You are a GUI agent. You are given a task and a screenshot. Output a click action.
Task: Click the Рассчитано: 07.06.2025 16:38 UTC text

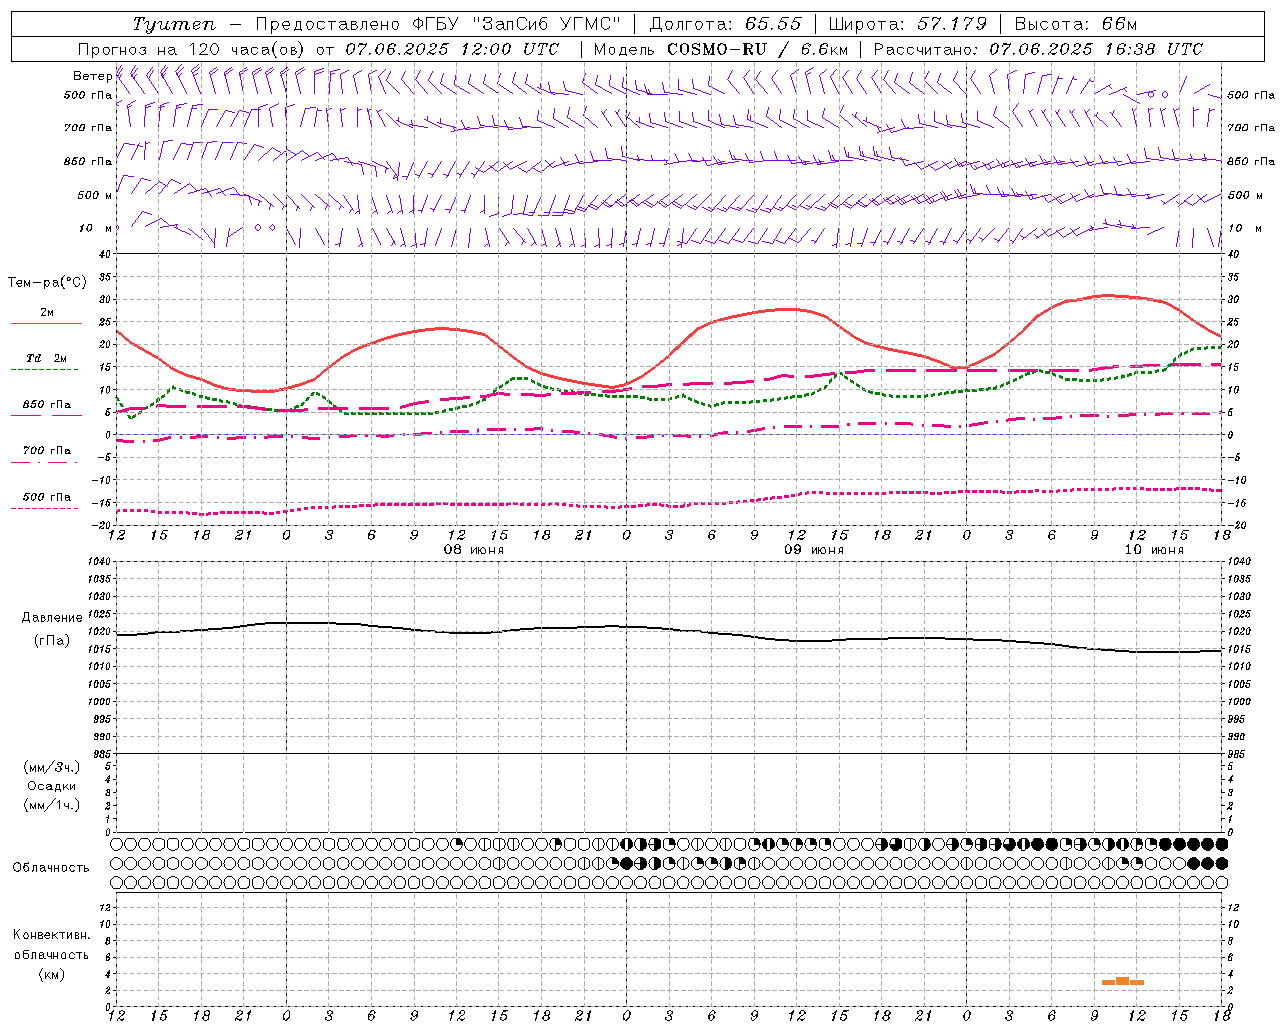click(x=1038, y=49)
